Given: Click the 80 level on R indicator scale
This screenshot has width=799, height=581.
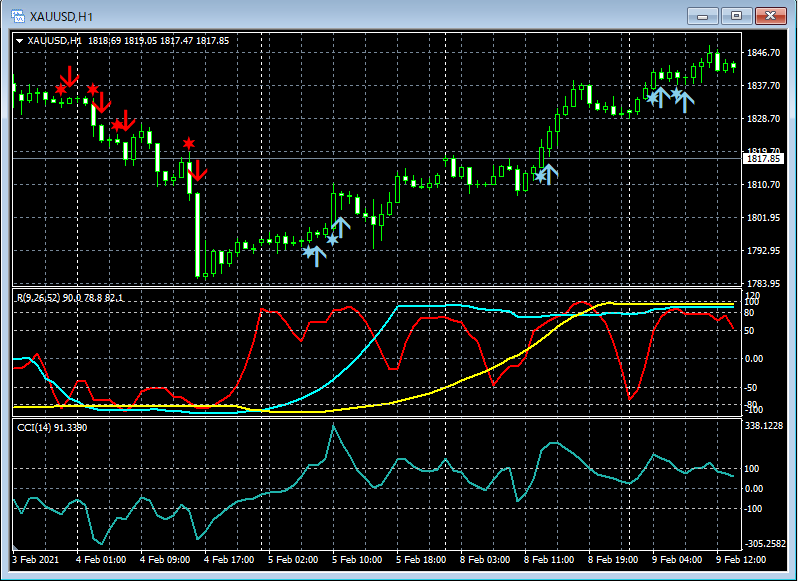Looking at the screenshot, I should pyautogui.click(x=749, y=313).
